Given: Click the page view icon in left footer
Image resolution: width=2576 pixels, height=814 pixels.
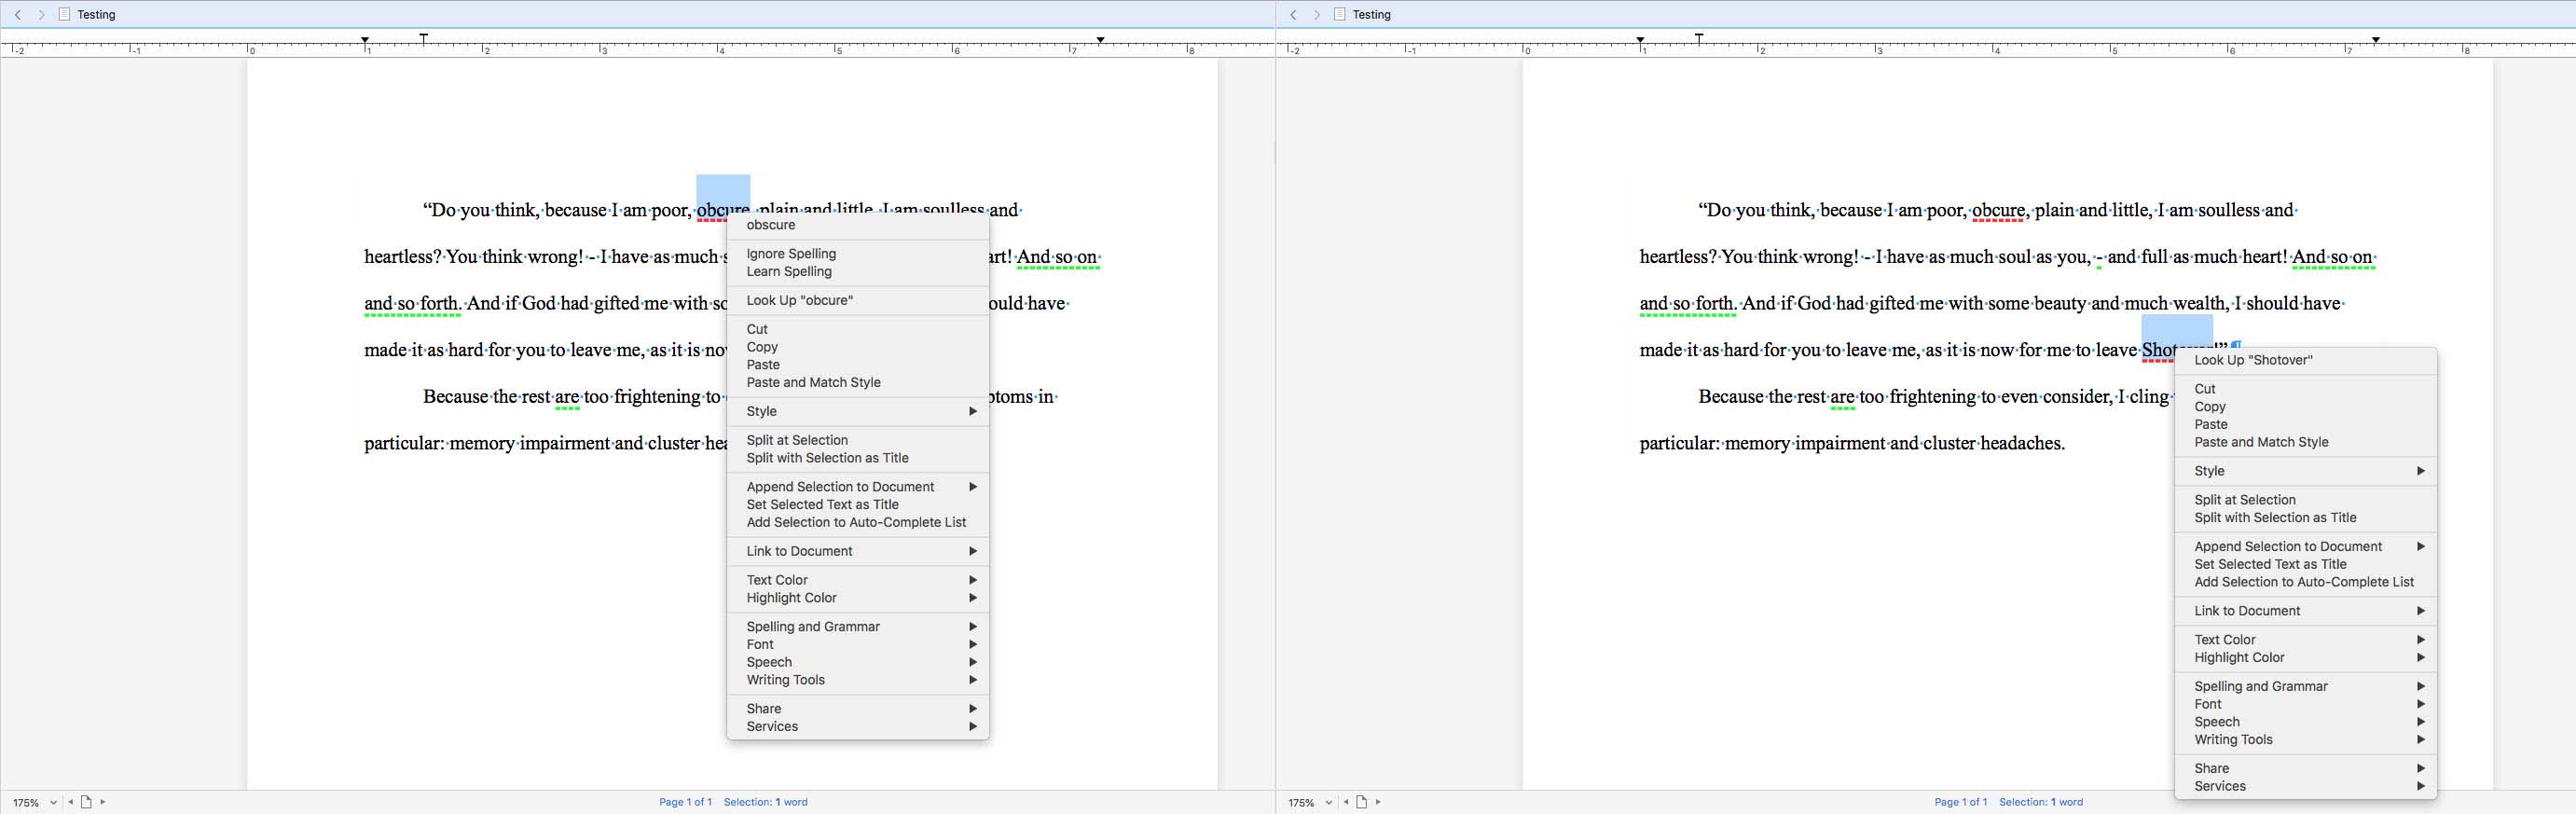Looking at the screenshot, I should tap(86, 802).
